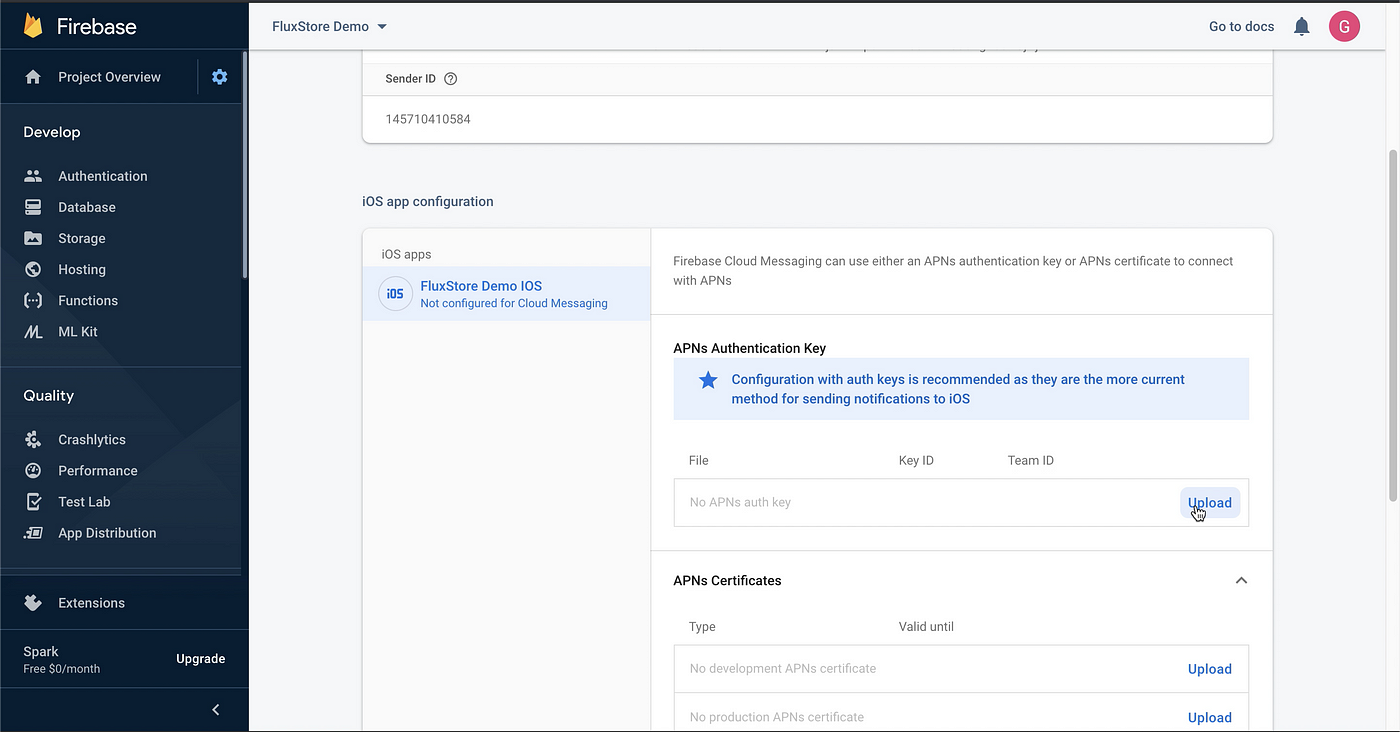1400x732 pixels.
Task: Click the Test Lab checklist icon
Action: [33, 502]
